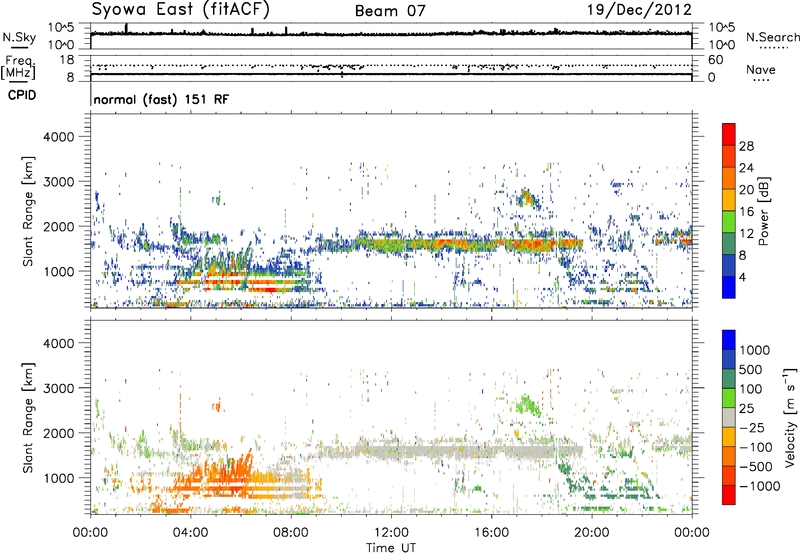Click the '500' label on velocity colorbar

click(x=751, y=370)
